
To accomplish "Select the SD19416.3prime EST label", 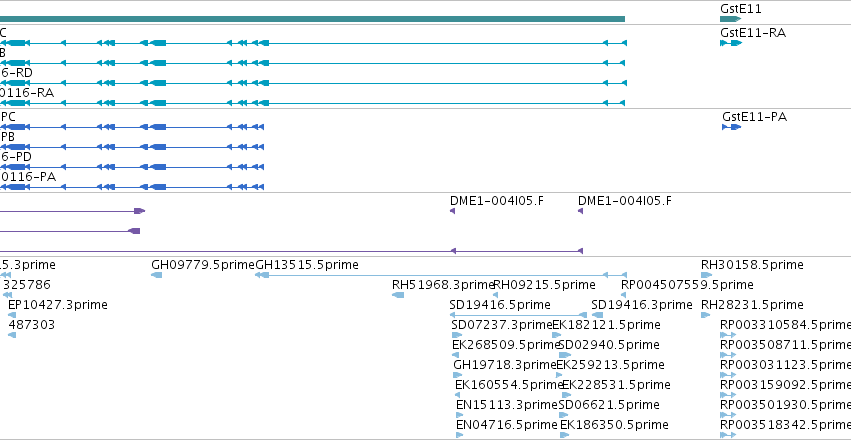I will click(x=642, y=305).
